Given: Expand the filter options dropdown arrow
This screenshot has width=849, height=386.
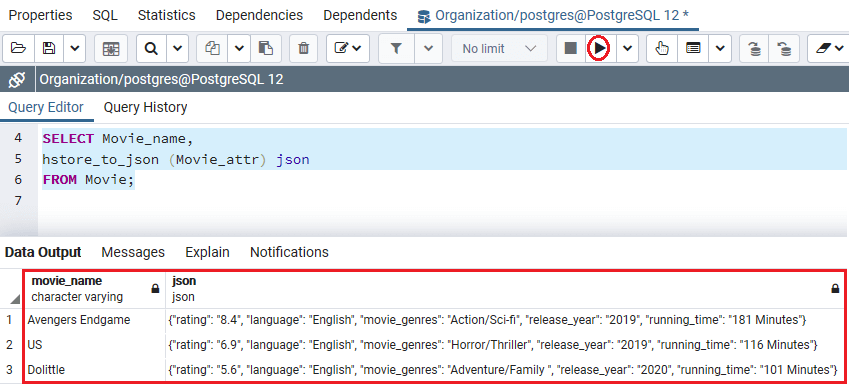Looking at the screenshot, I should tap(428, 48).
